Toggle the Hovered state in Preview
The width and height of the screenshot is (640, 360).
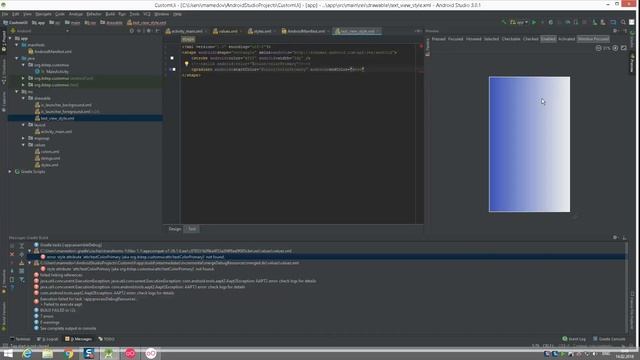point(473,39)
